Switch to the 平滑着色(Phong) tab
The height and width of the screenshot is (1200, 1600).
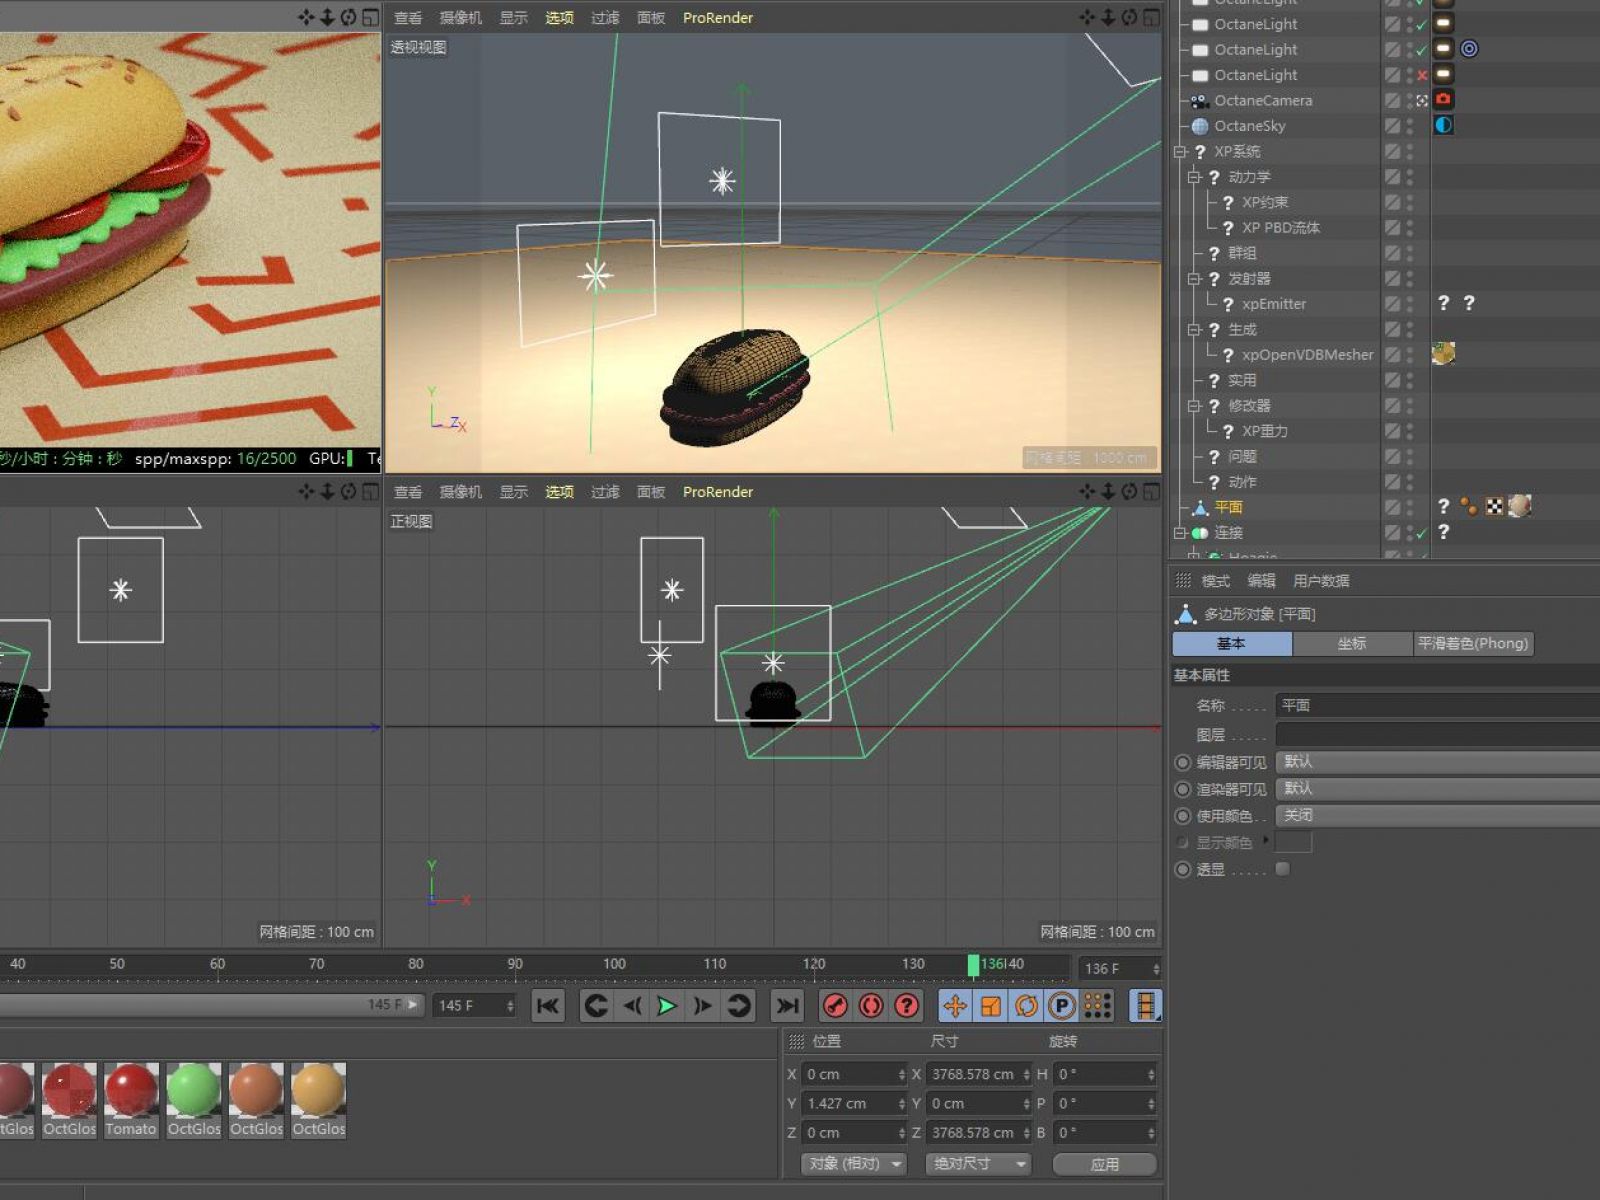tap(1473, 644)
